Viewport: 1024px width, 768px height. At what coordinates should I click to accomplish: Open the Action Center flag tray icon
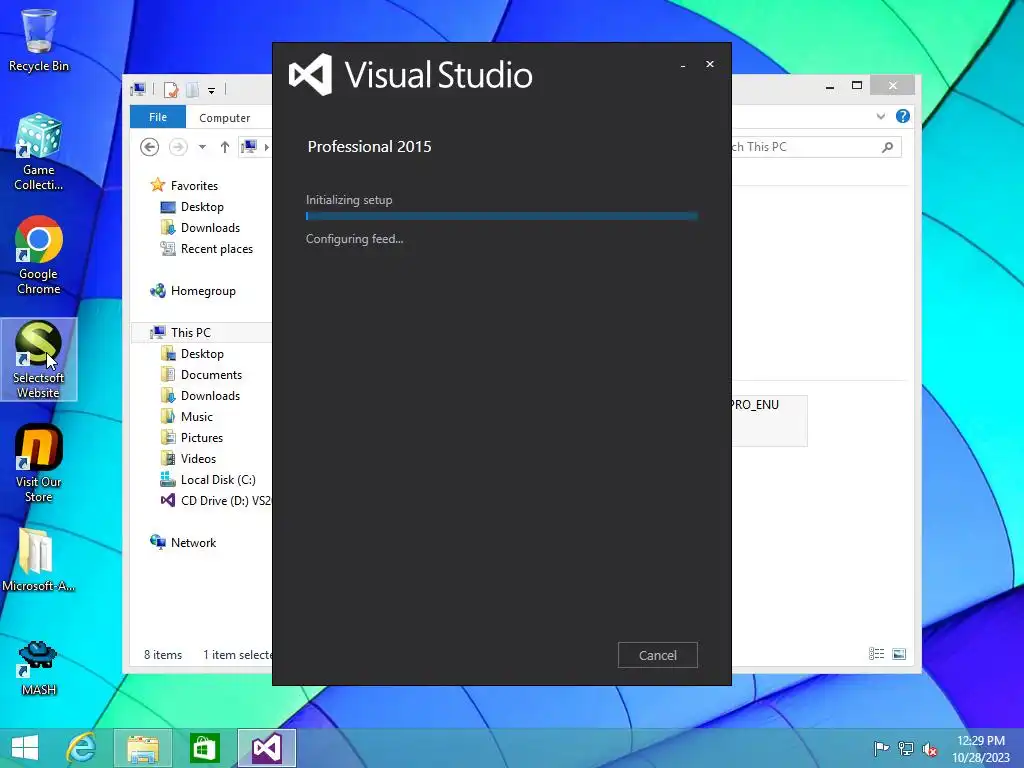pyautogui.click(x=881, y=748)
